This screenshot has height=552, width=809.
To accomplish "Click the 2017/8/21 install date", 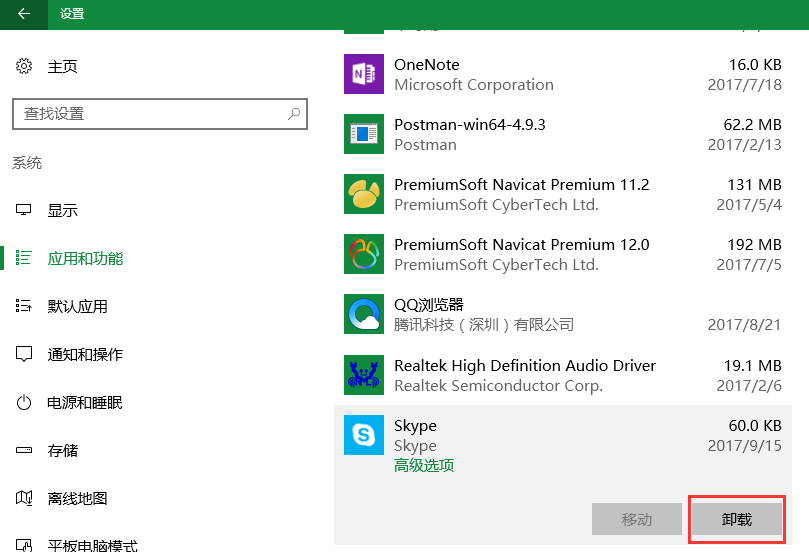I will (745, 325).
